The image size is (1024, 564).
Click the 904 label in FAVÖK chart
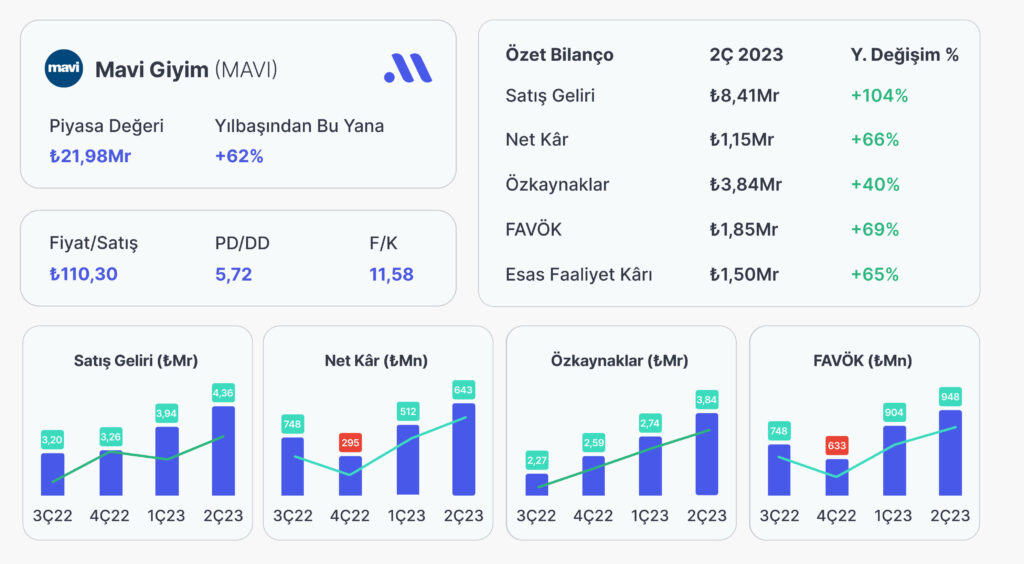[x=894, y=413]
